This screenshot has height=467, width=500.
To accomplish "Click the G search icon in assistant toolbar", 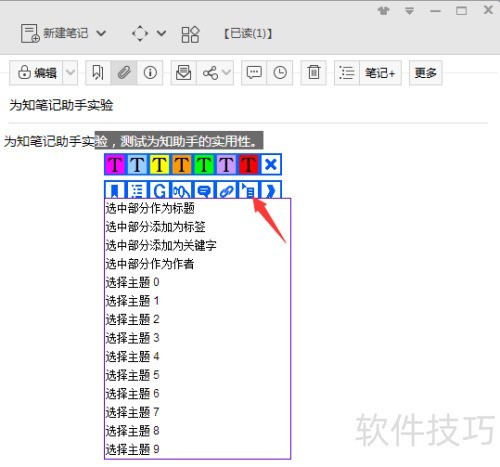I will coord(159,190).
